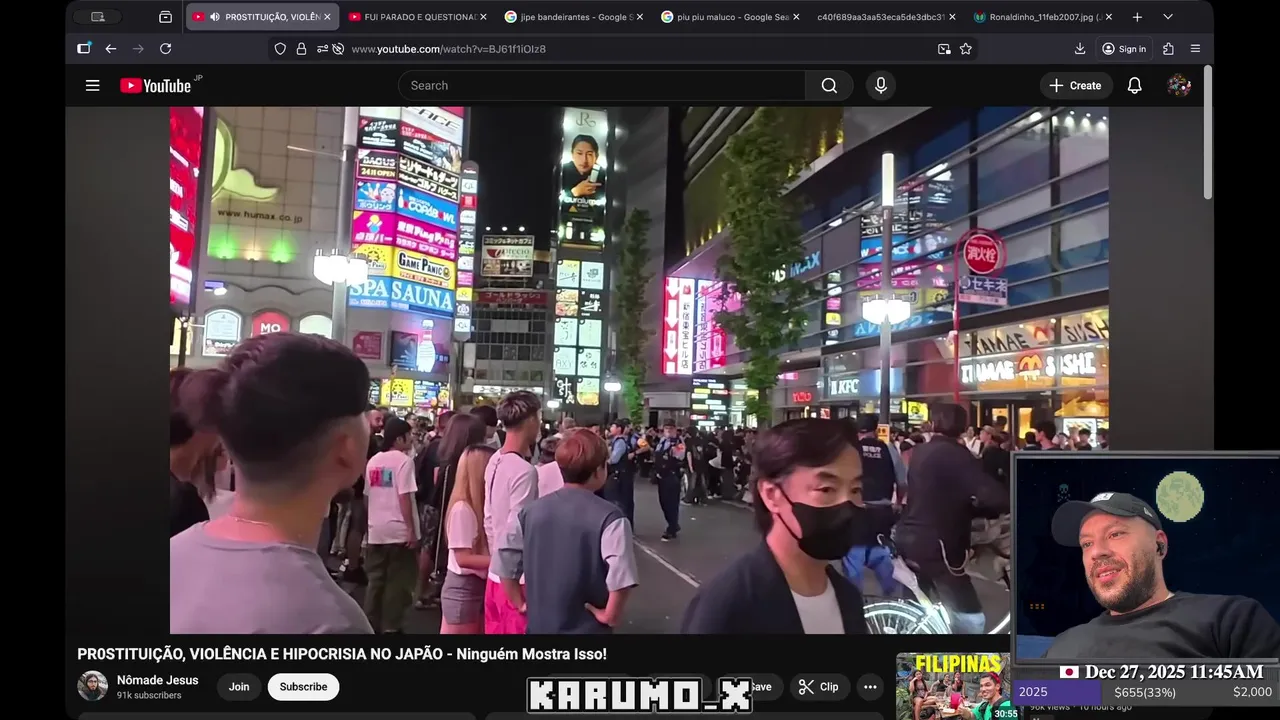Open the browser downloads panel
Image resolution: width=1280 pixels, height=720 pixels.
click(x=1080, y=49)
